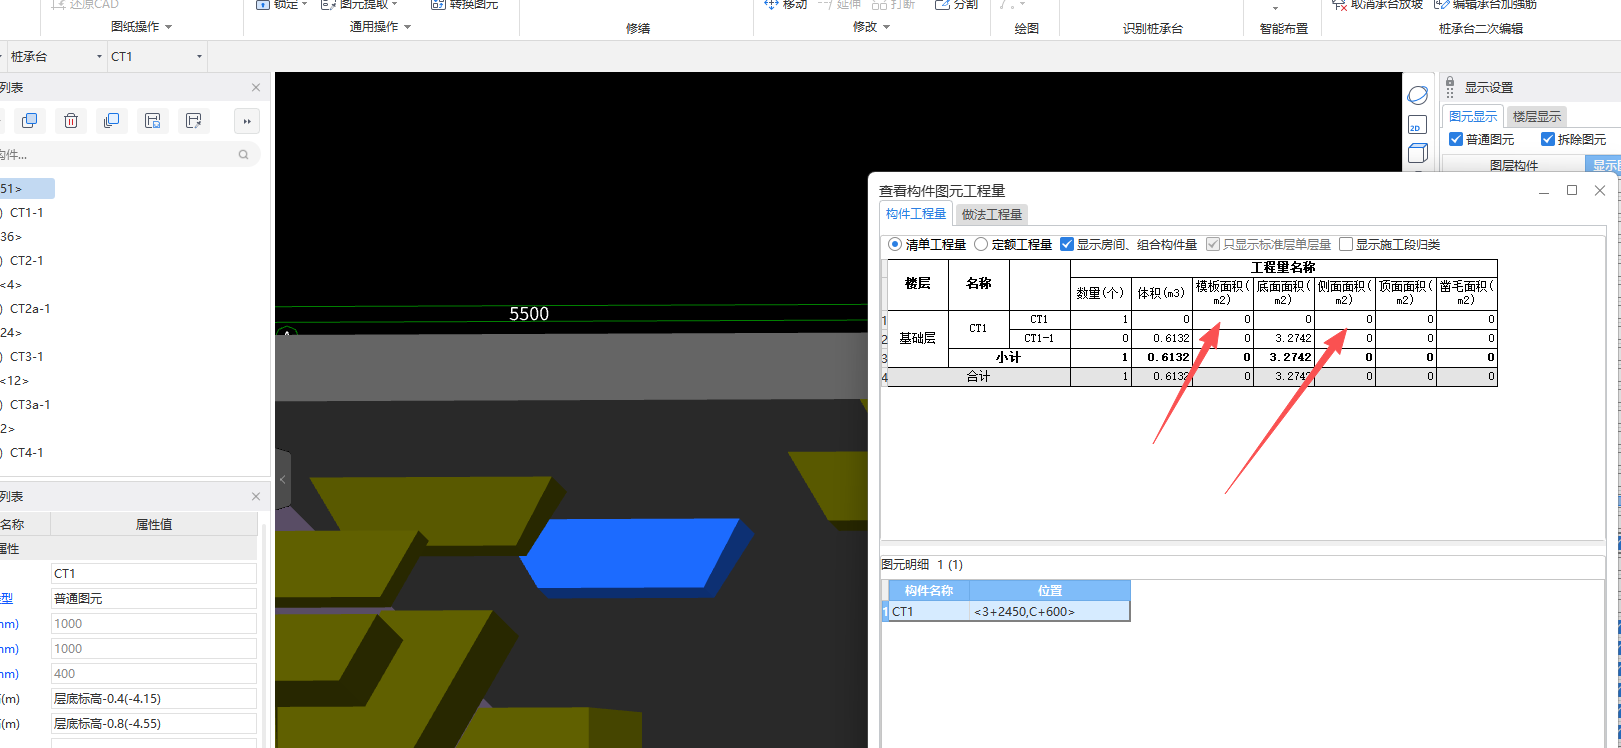Click the 3D cube view icon
Viewport: 1621px width, 748px height.
[1417, 153]
